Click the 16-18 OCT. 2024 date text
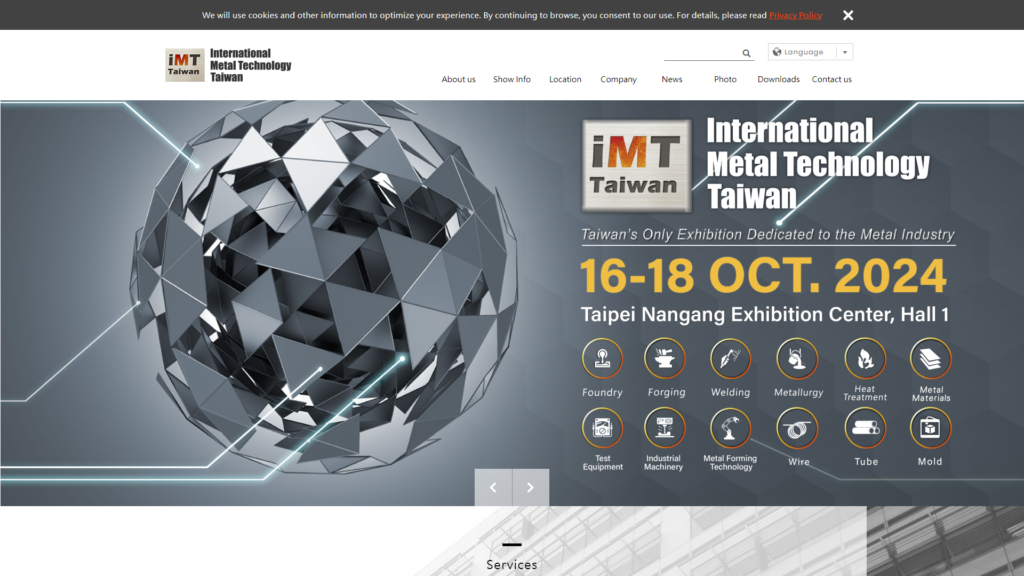Image resolution: width=1024 pixels, height=576 pixels. [x=763, y=276]
